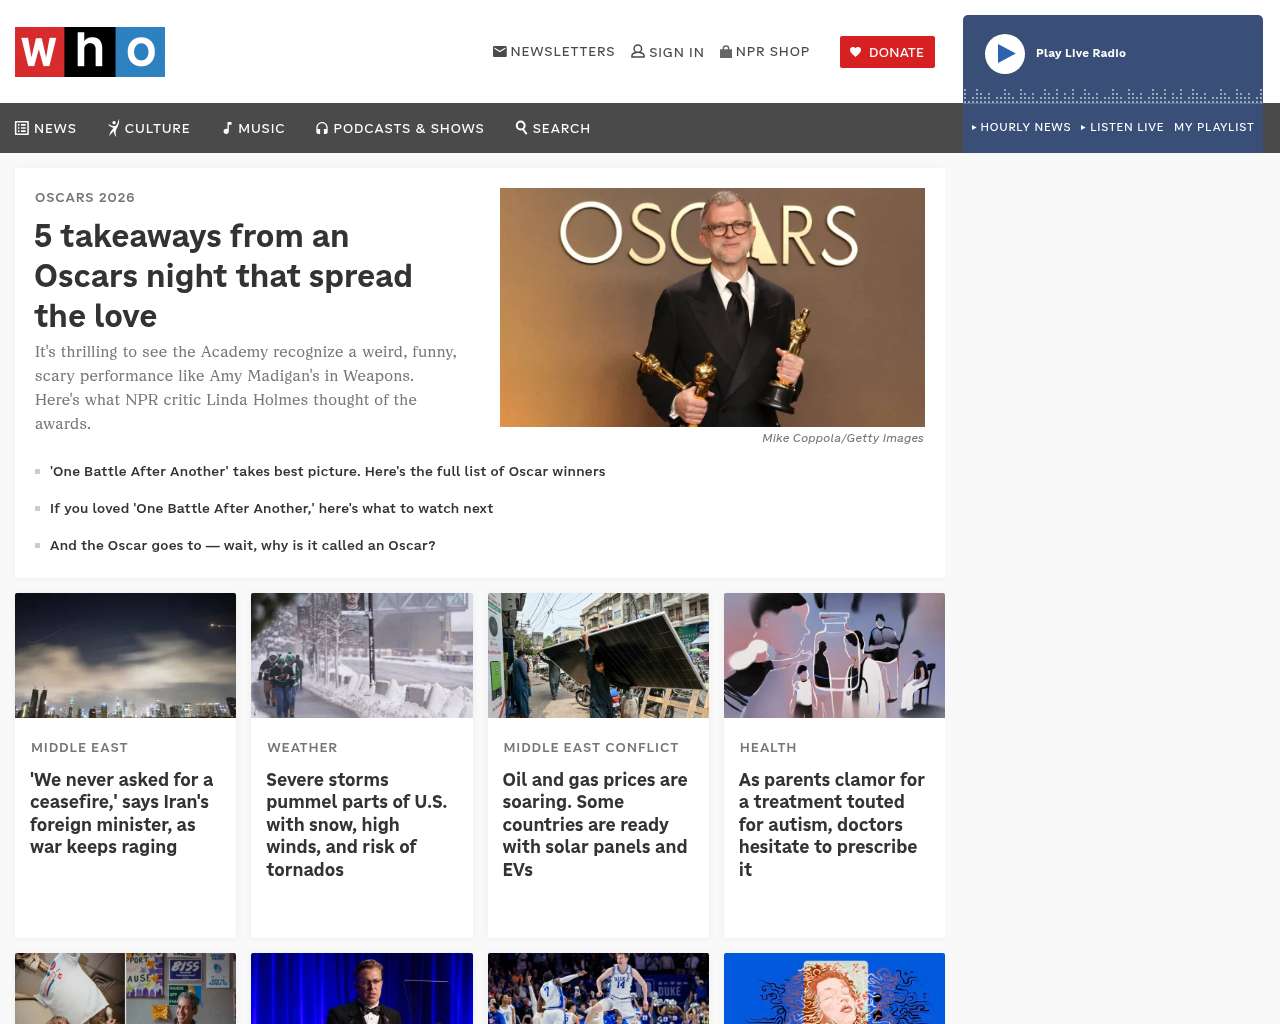
Task: Click the Health category label
Action: (x=768, y=747)
